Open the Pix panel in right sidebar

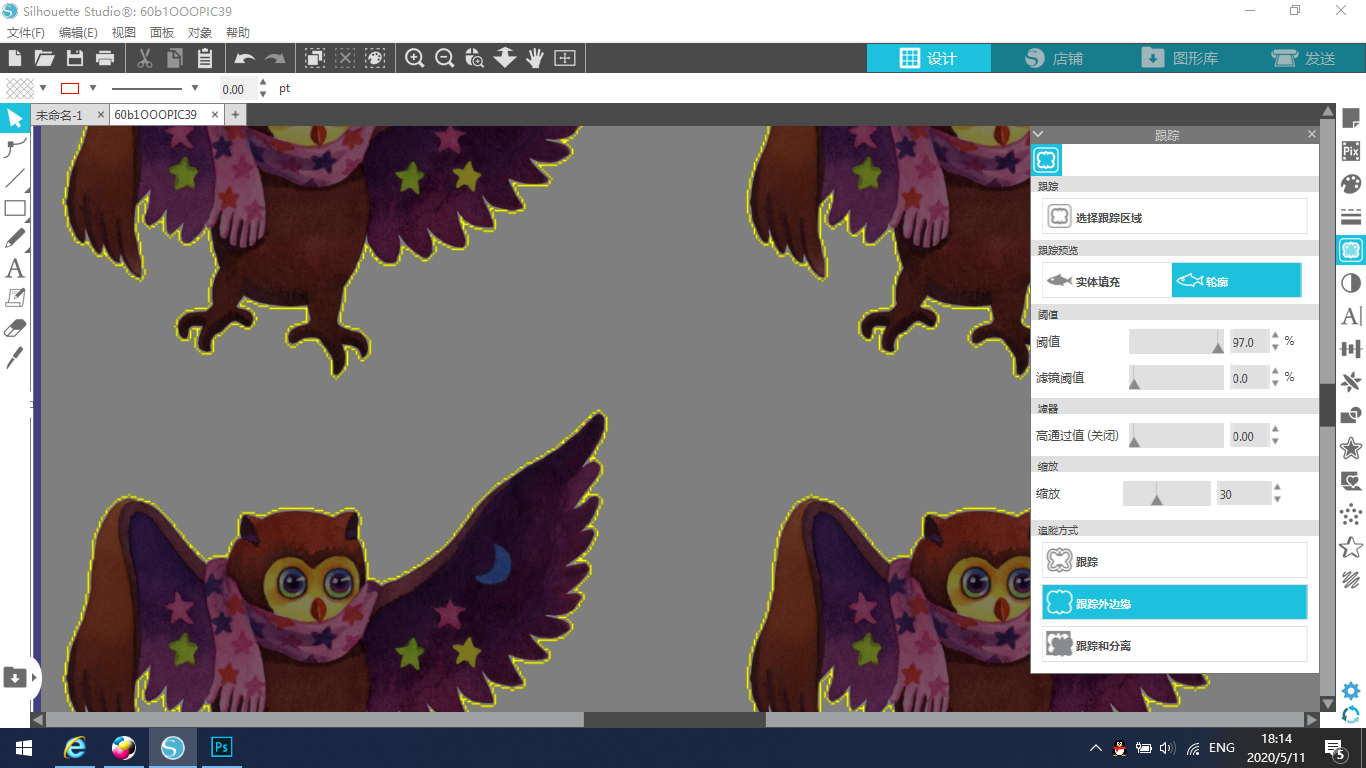click(1351, 152)
